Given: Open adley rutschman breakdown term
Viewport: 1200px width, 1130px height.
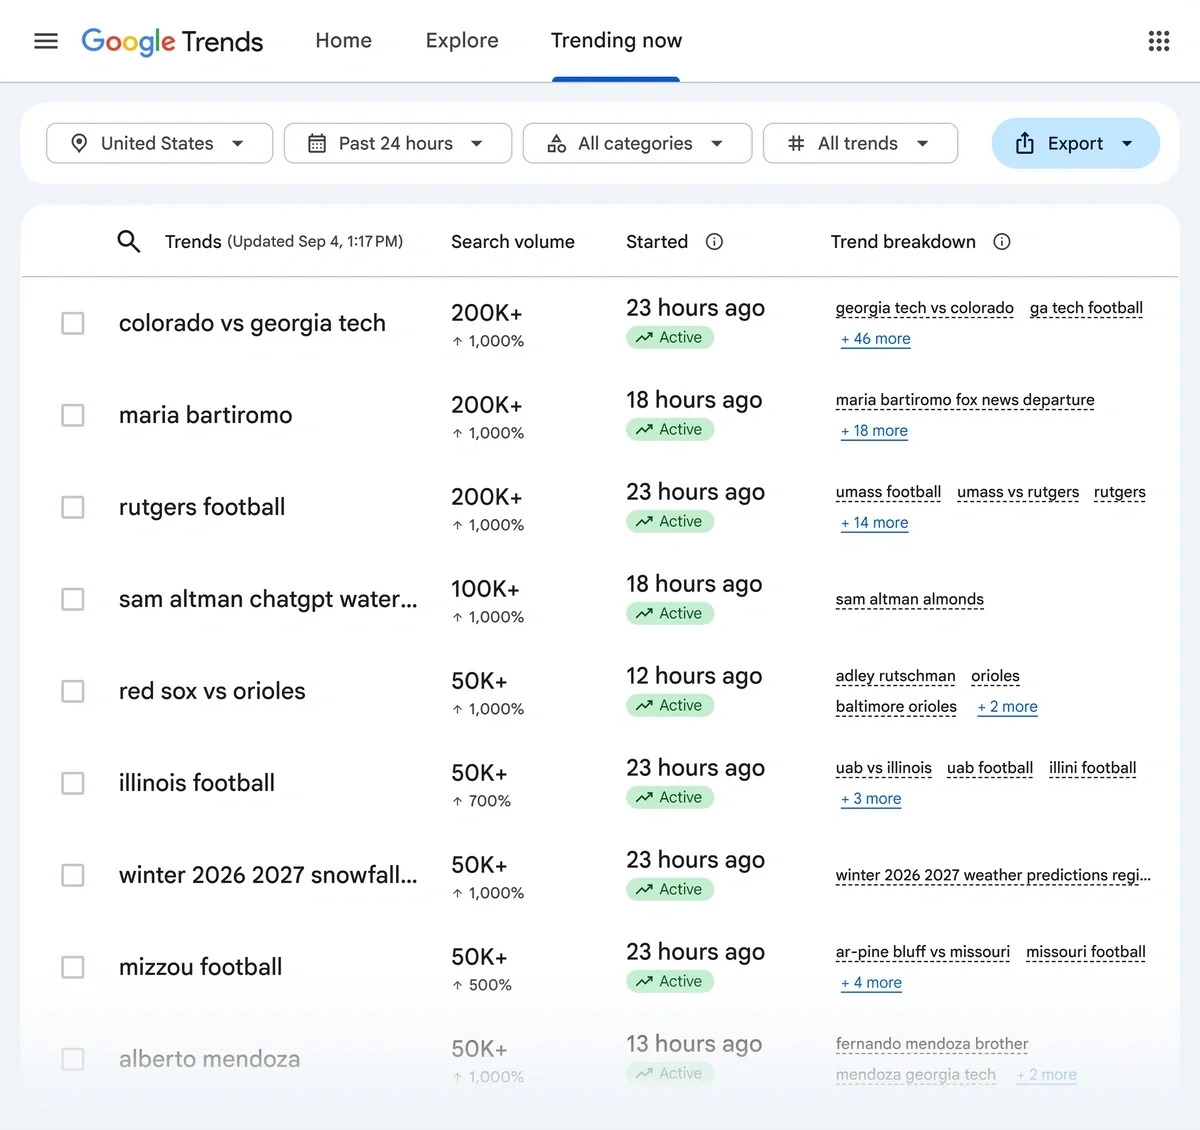Looking at the screenshot, I should coord(896,676).
